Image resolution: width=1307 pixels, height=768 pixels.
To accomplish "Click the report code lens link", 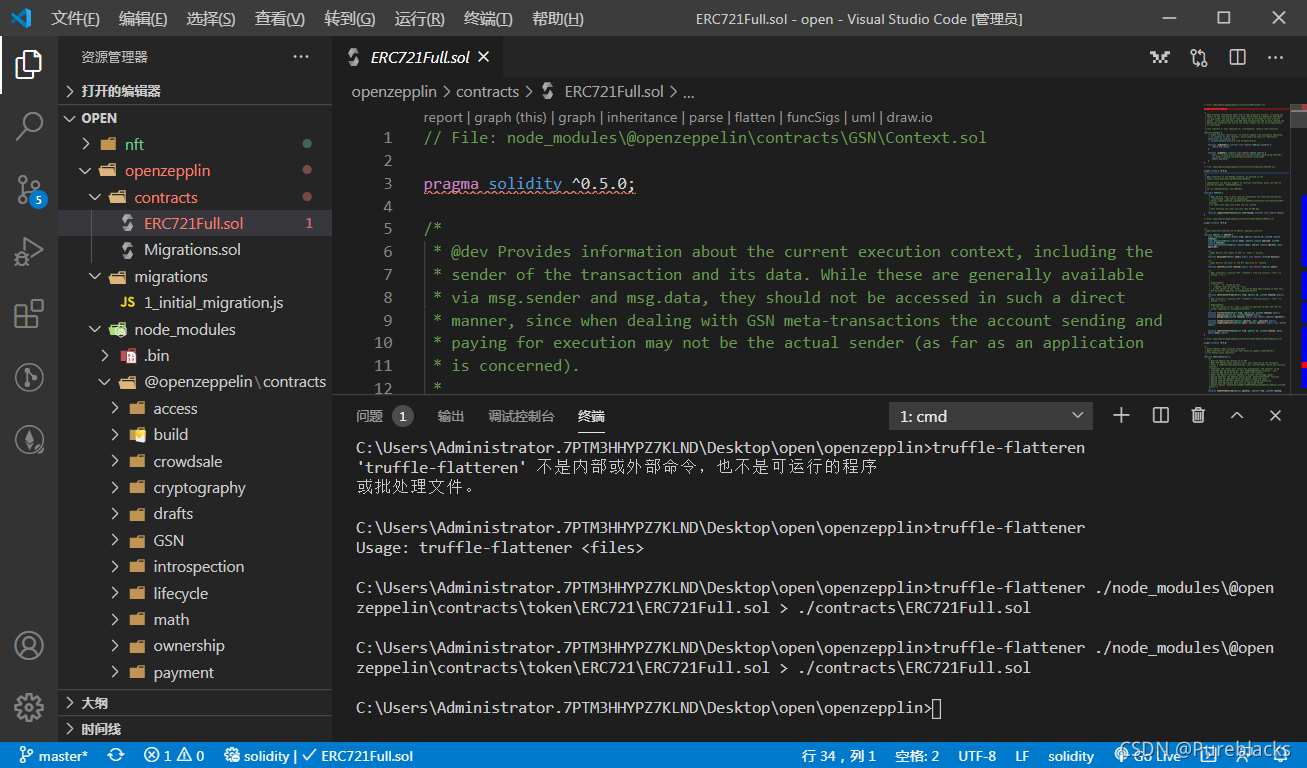I will point(443,117).
